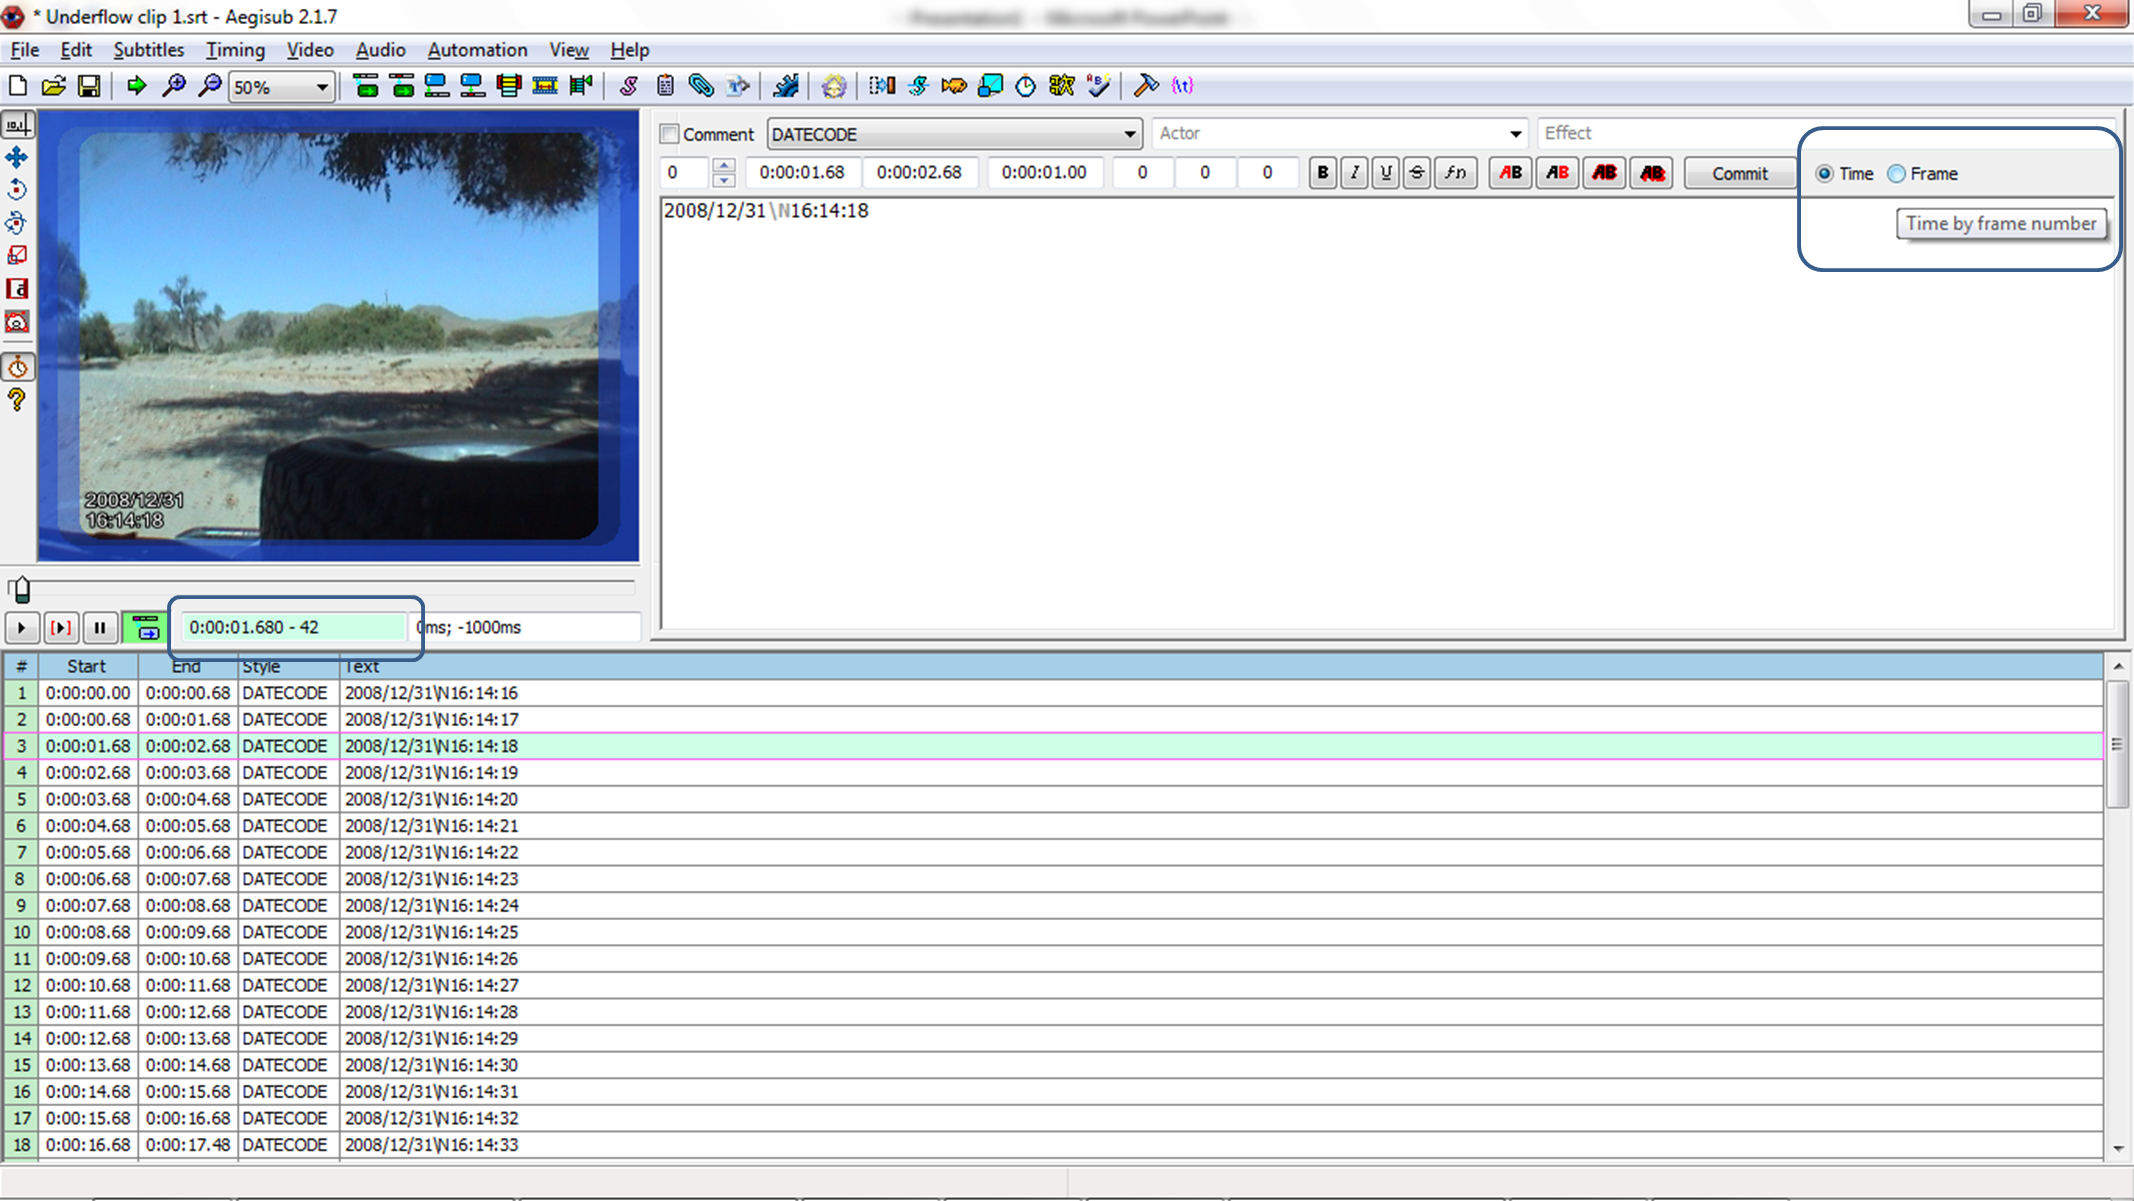This screenshot has height=1201, width=2134.
Task: Open the Resample Resolution icon
Action: (x=990, y=86)
